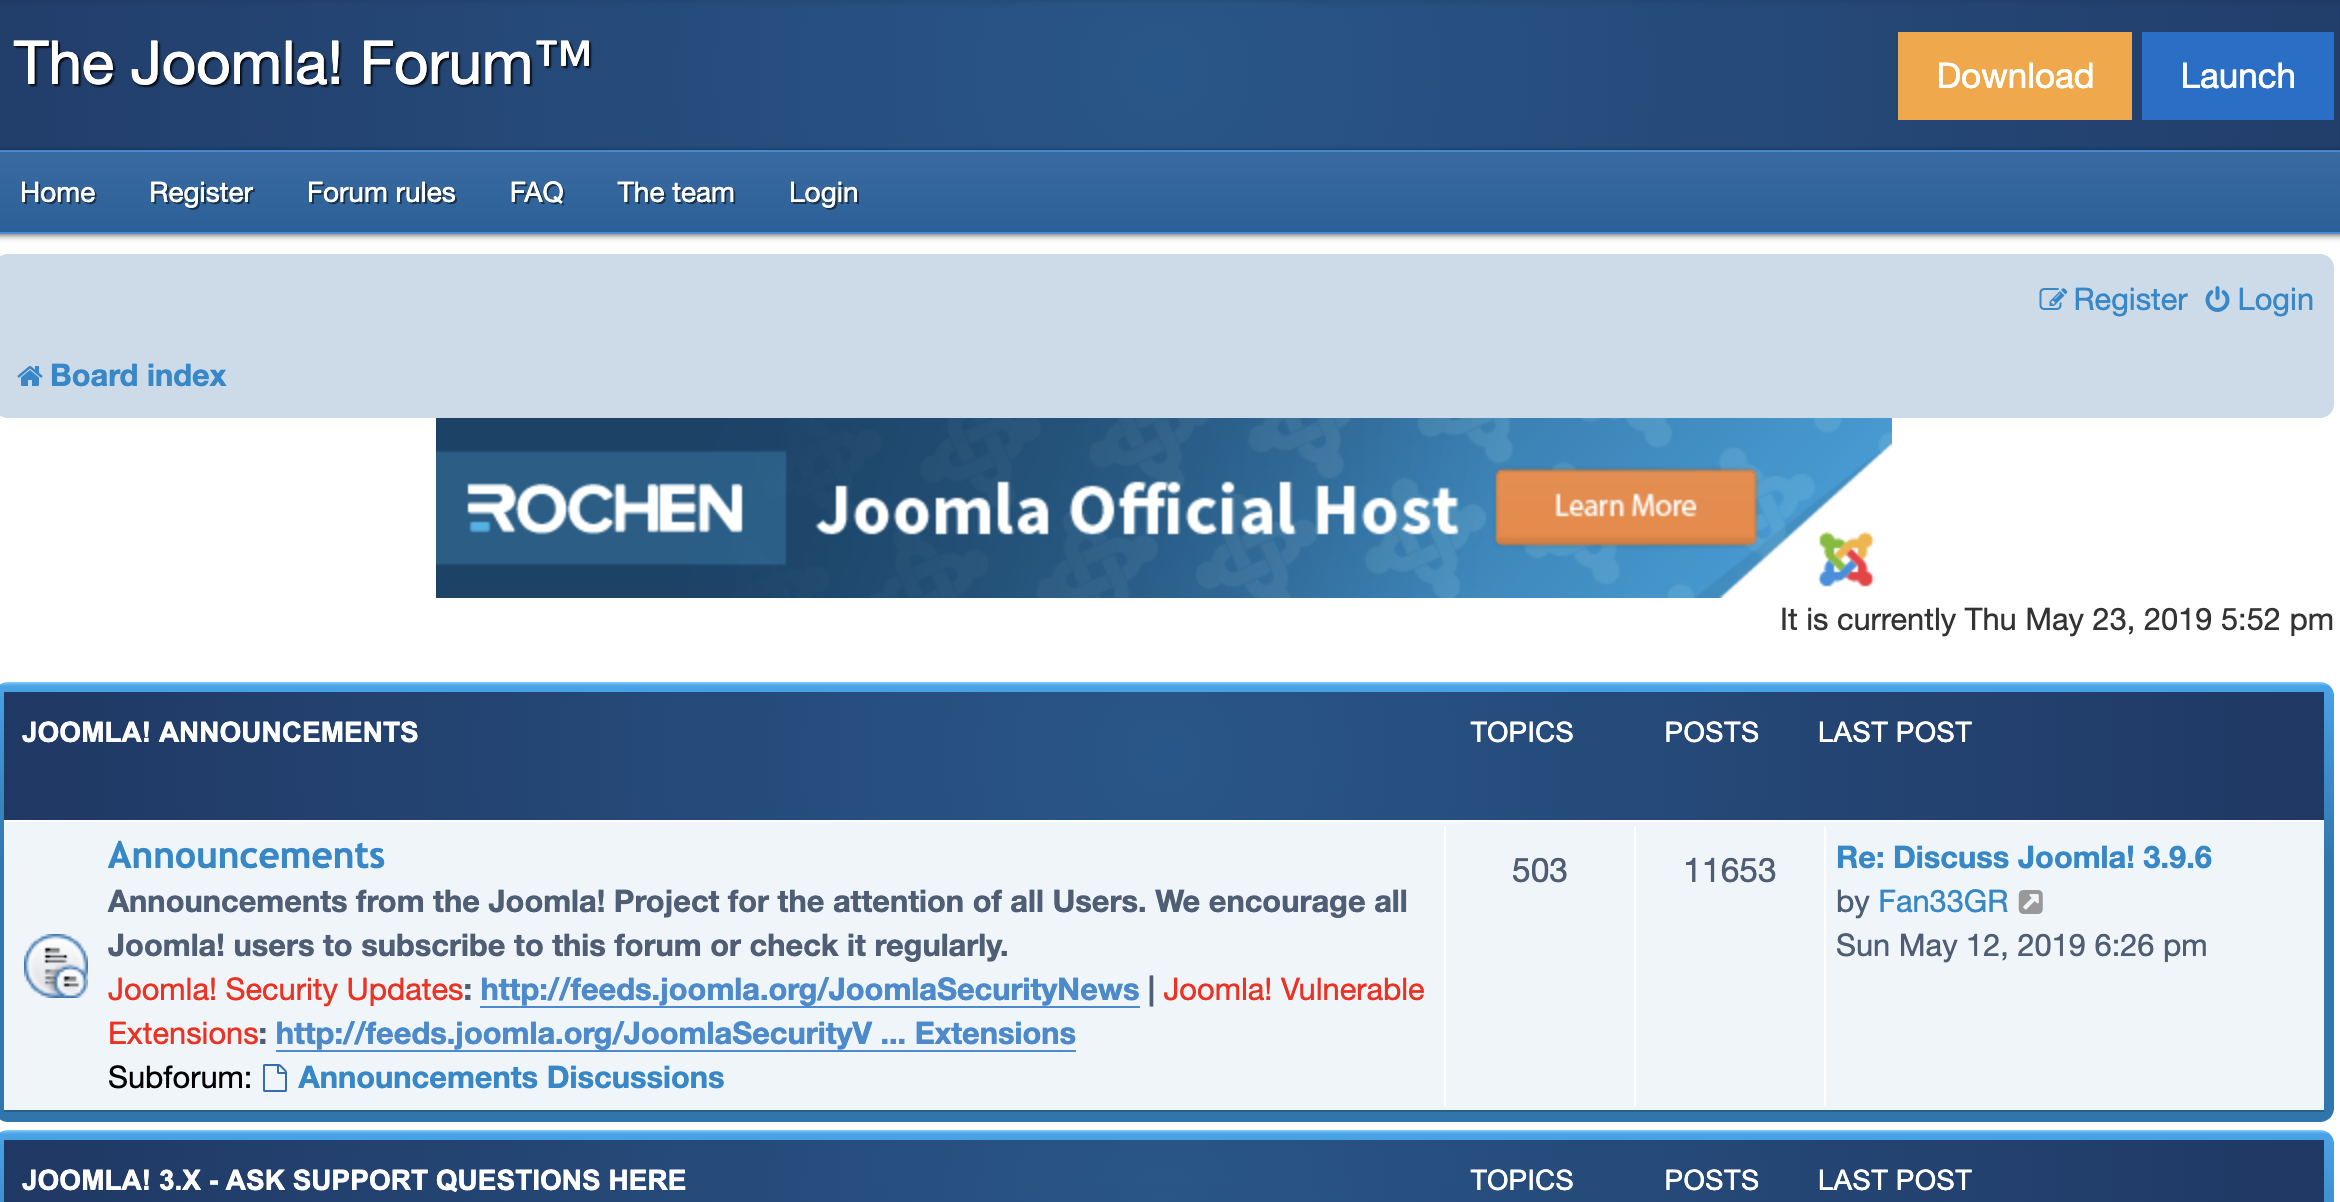
Task: Click JOOMLA! 3.X - ASK SUPPORT QUESTIONS HERE header
Action: pyautogui.click(x=354, y=1180)
